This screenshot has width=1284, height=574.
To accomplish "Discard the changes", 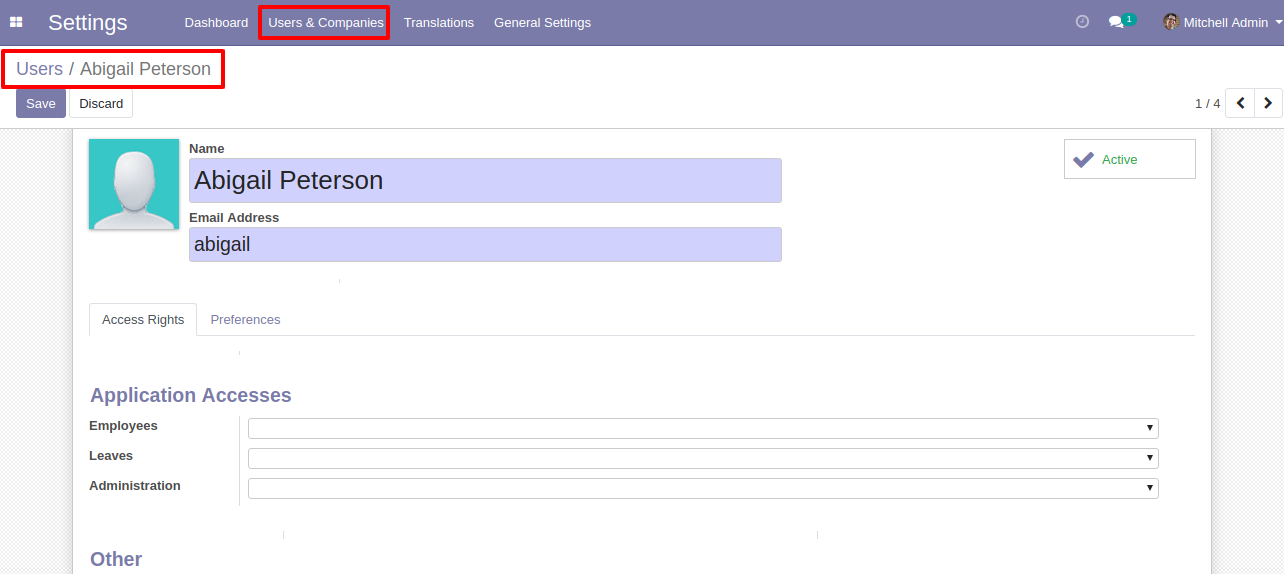I will [x=101, y=104].
